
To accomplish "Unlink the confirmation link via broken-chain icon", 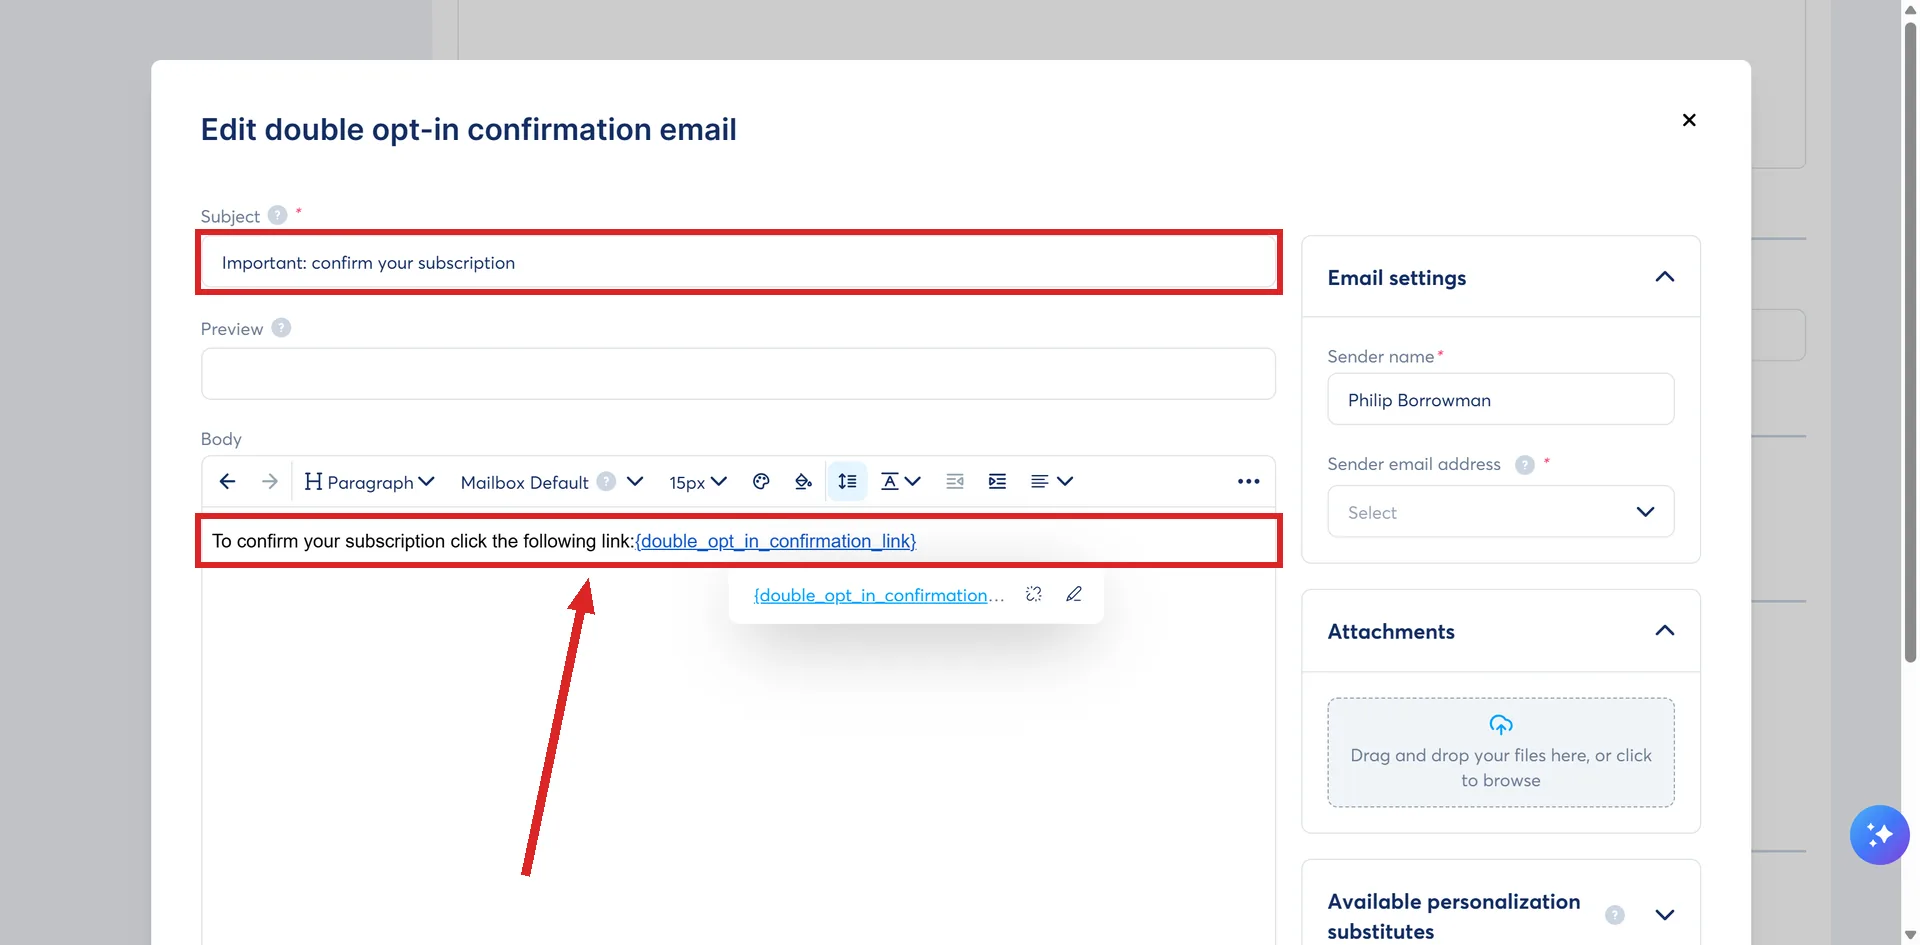I will tap(1034, 594).
